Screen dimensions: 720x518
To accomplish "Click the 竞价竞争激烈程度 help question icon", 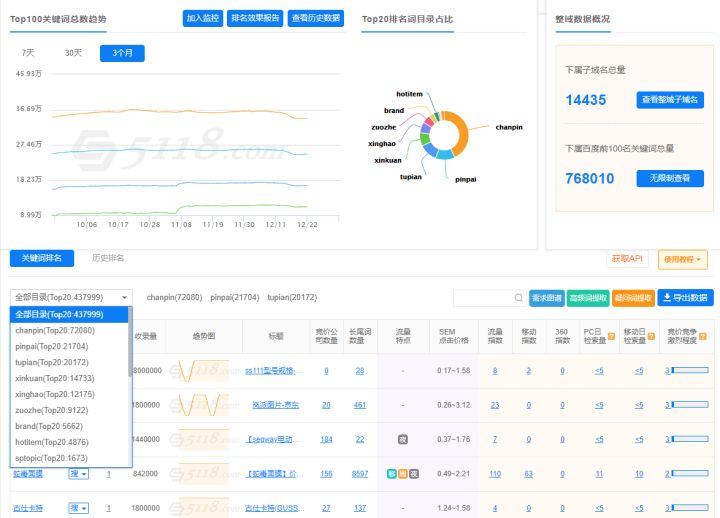I will (702, 334).
